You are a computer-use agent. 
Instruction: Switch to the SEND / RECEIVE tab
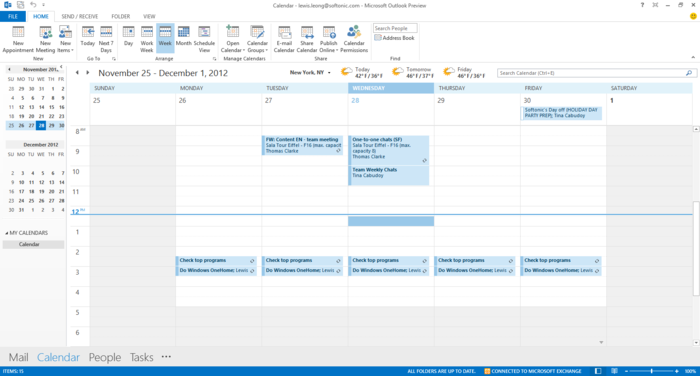point(79,17)
